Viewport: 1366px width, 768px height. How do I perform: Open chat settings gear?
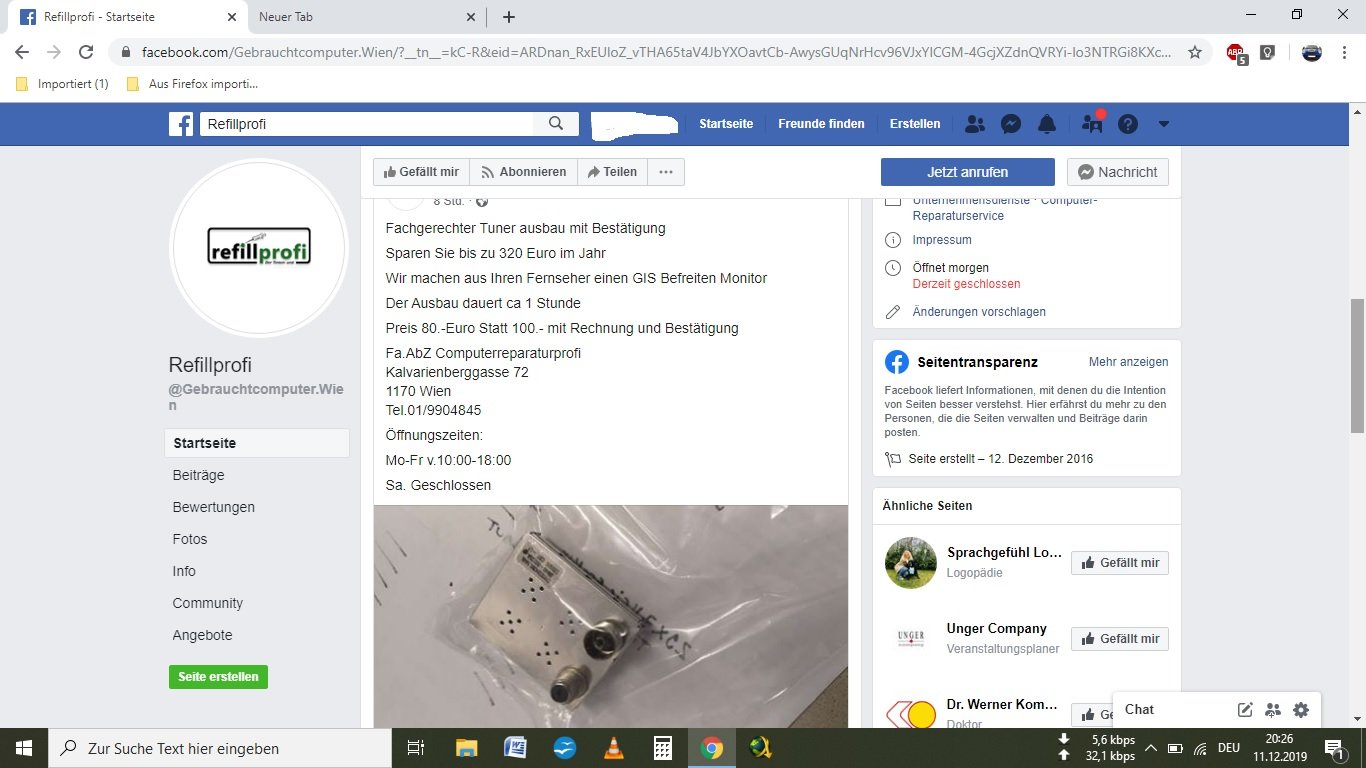point(1301,710)
